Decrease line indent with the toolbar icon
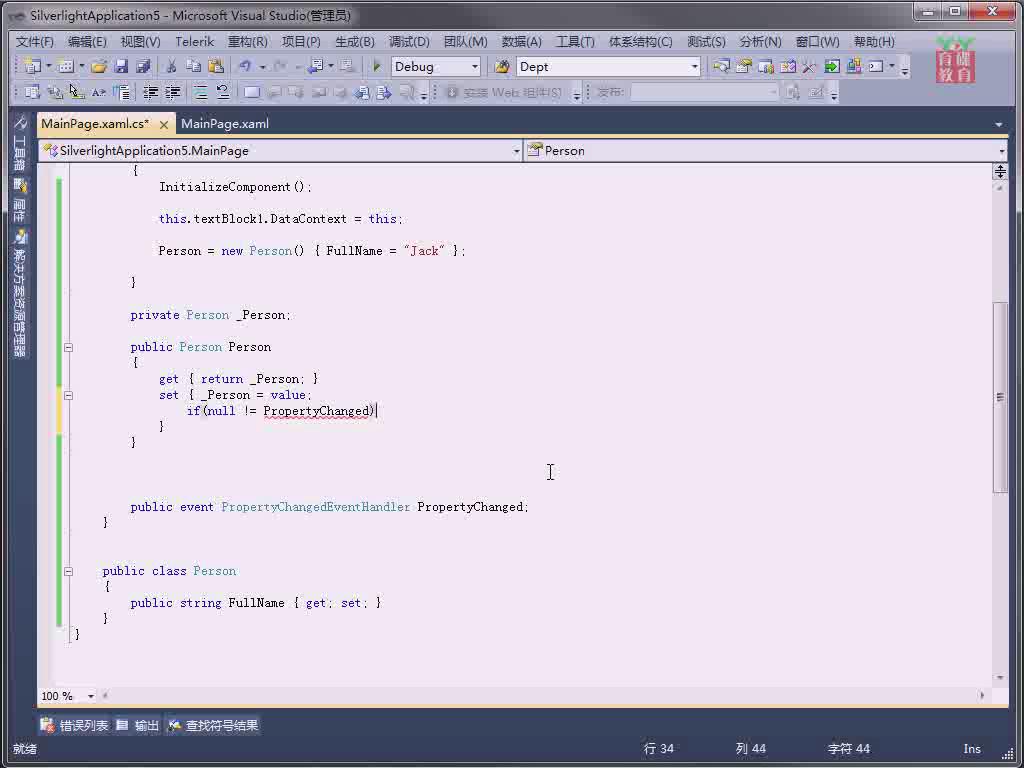 click(x=151, y=92)
